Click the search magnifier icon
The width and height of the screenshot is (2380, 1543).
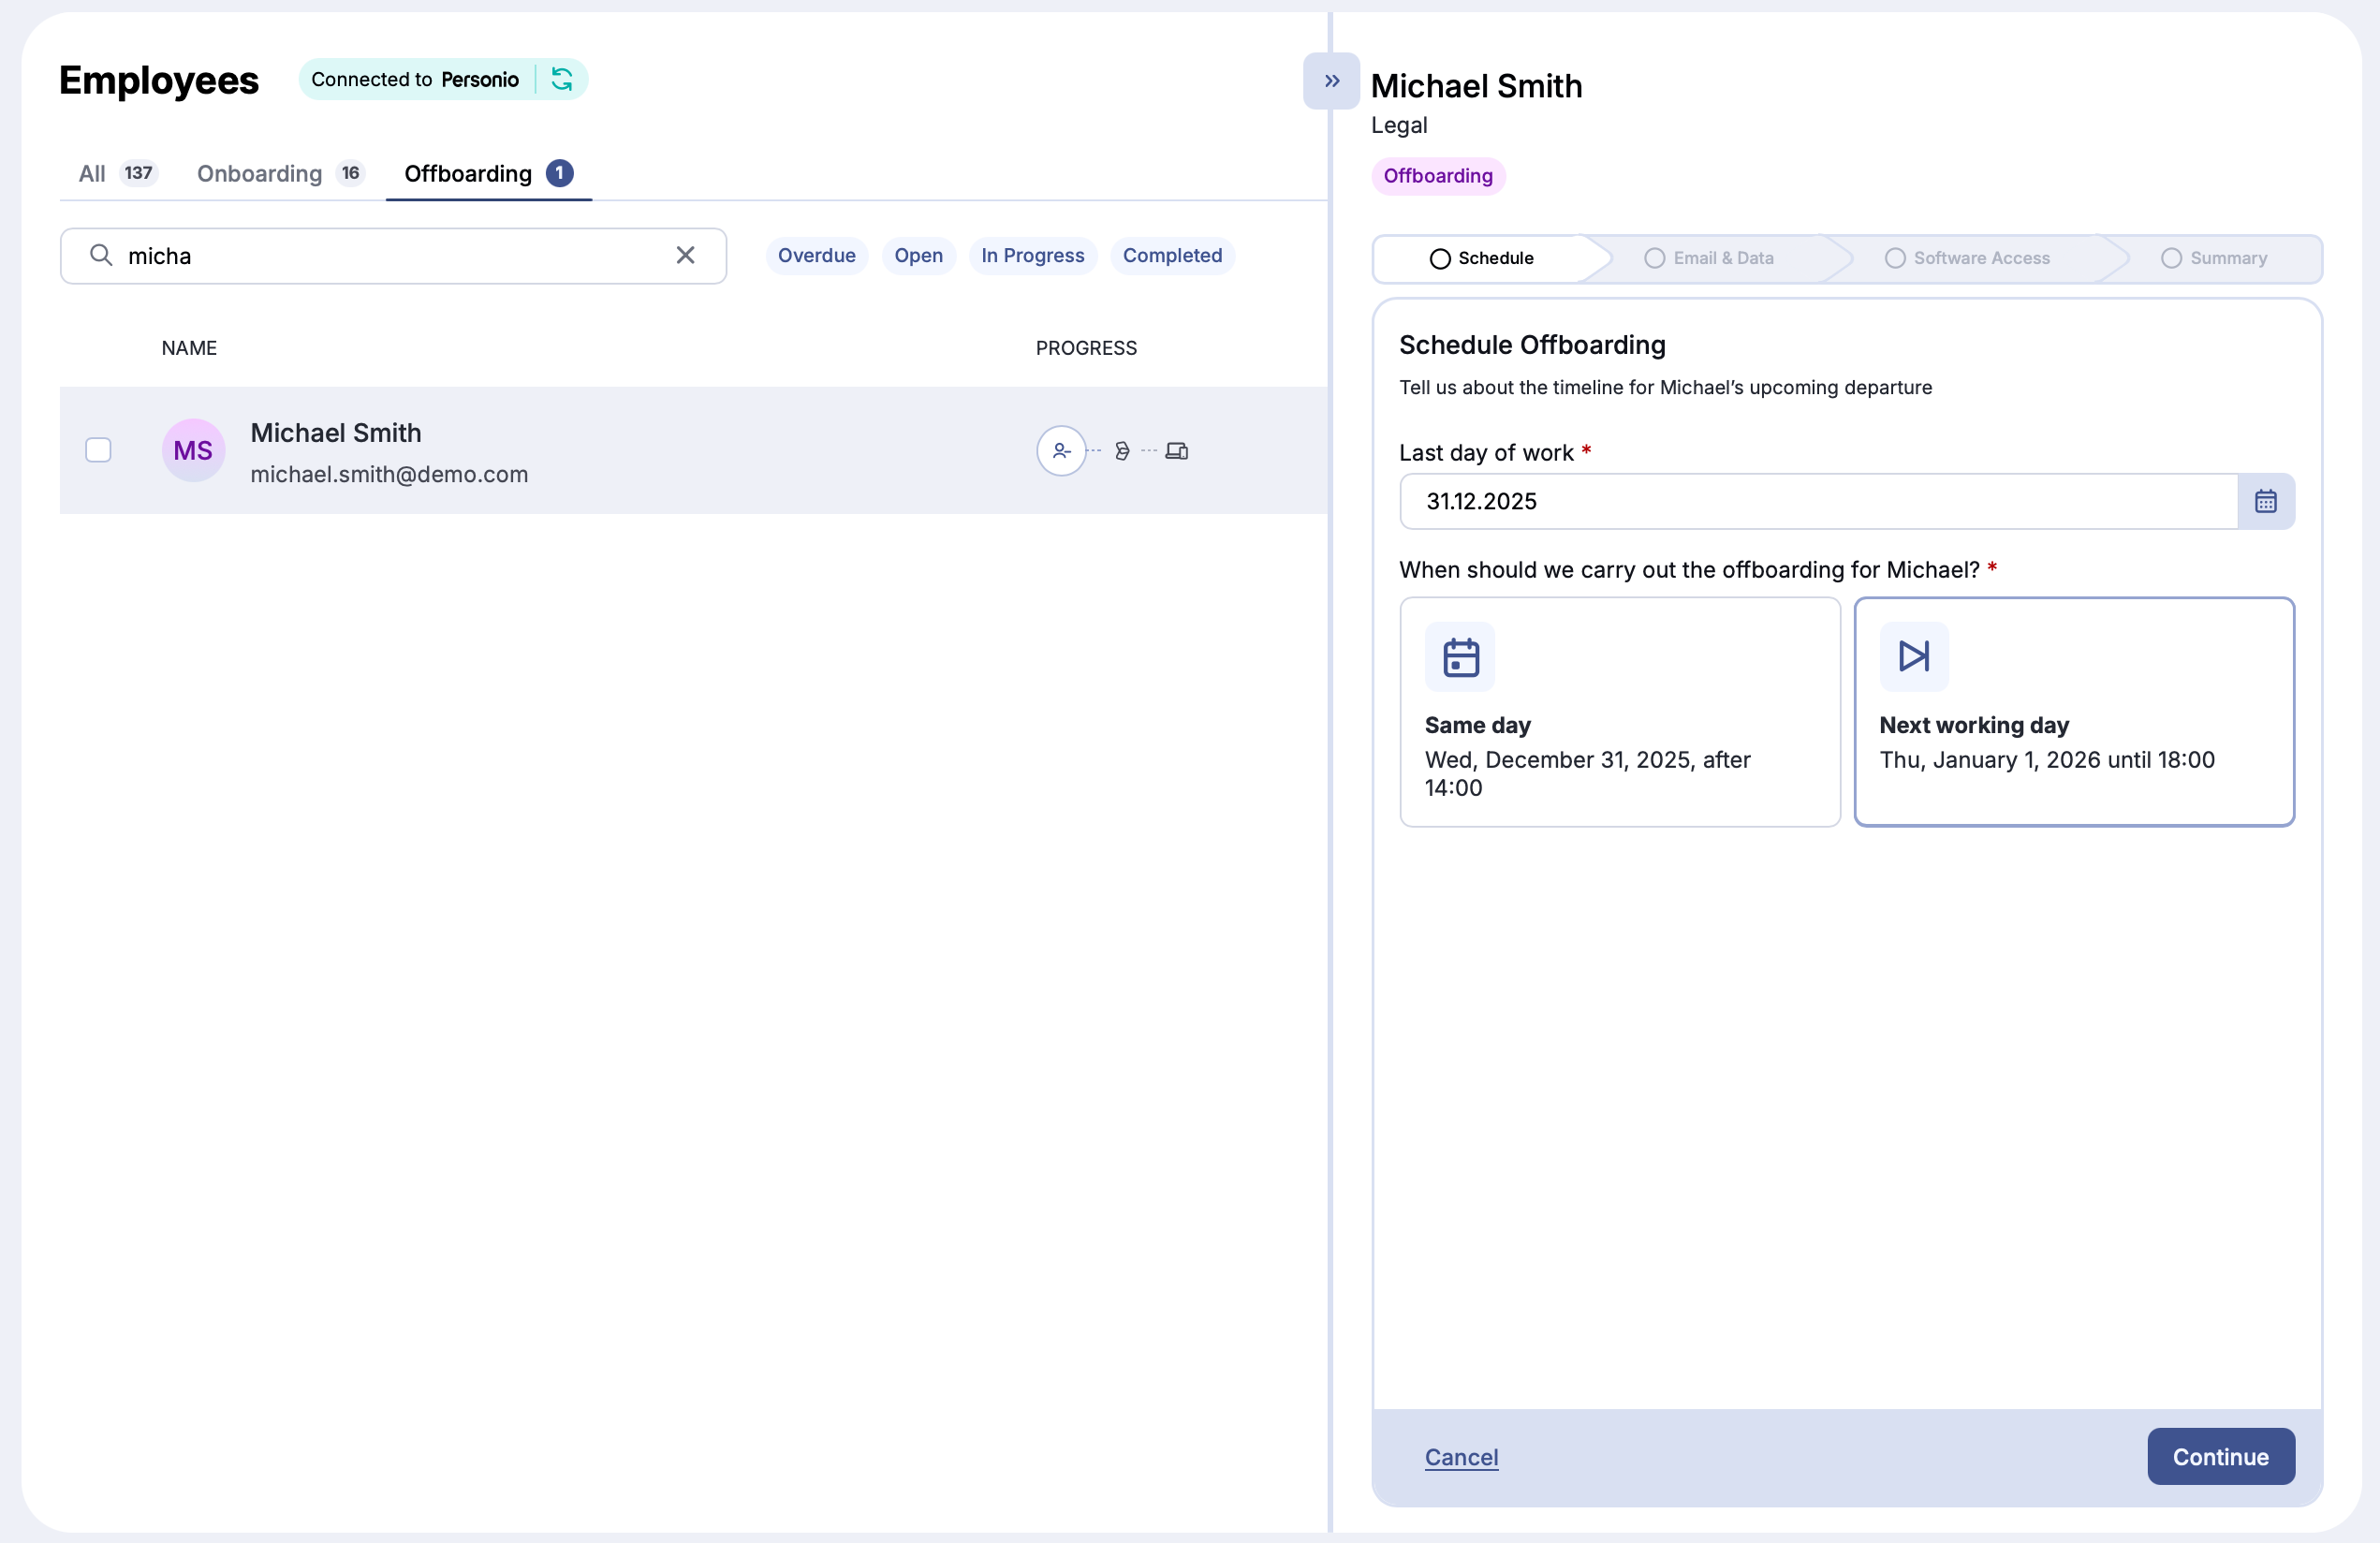pyautogui.click(x=100, y=255)
